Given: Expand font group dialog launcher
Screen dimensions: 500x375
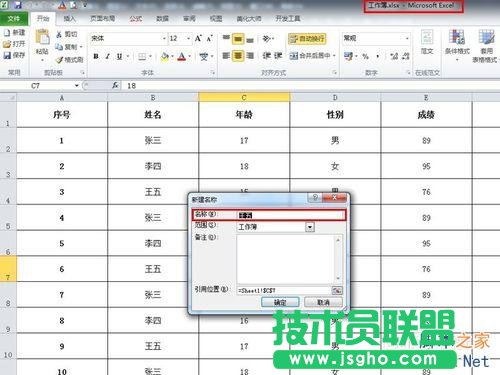Looking at the screenshot, I should click(213, 72).
